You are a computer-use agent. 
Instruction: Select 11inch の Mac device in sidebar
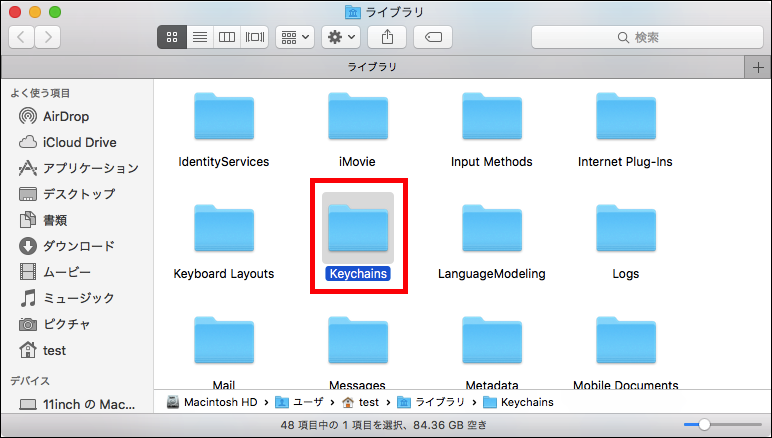point(77,405)
